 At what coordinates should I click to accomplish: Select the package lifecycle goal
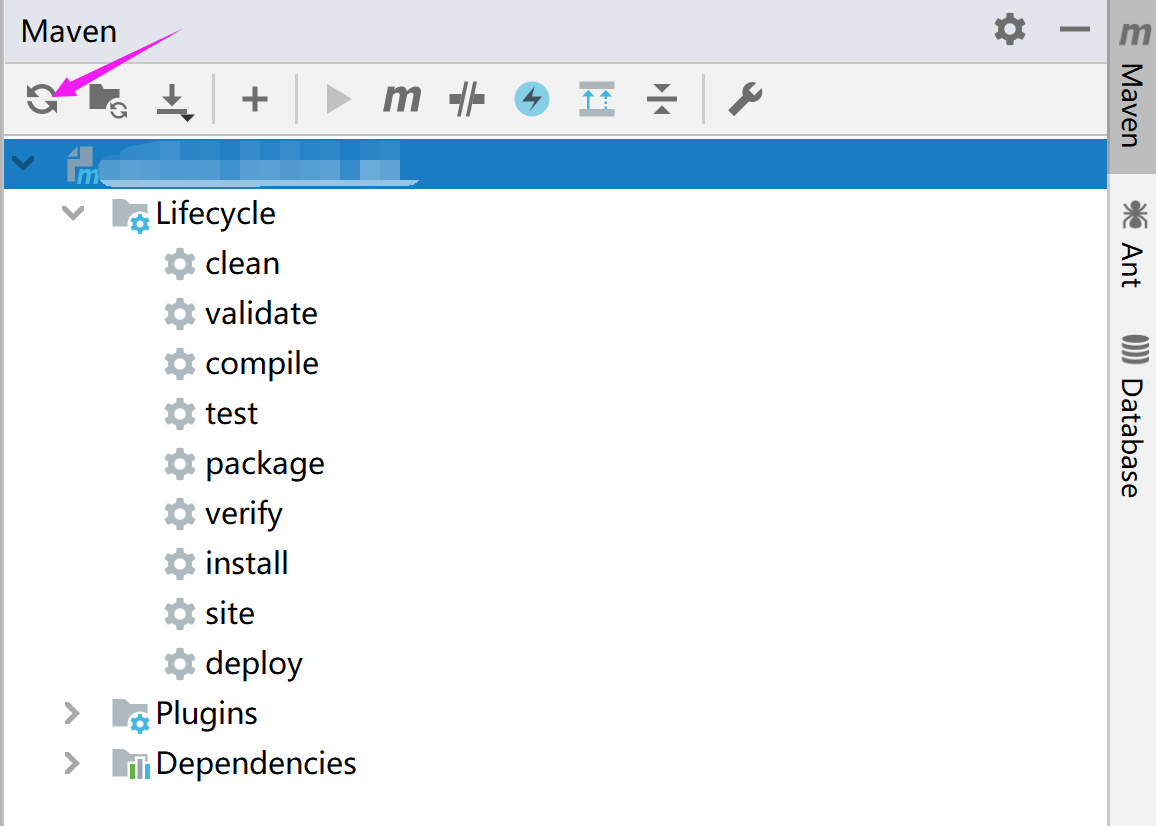265,464
